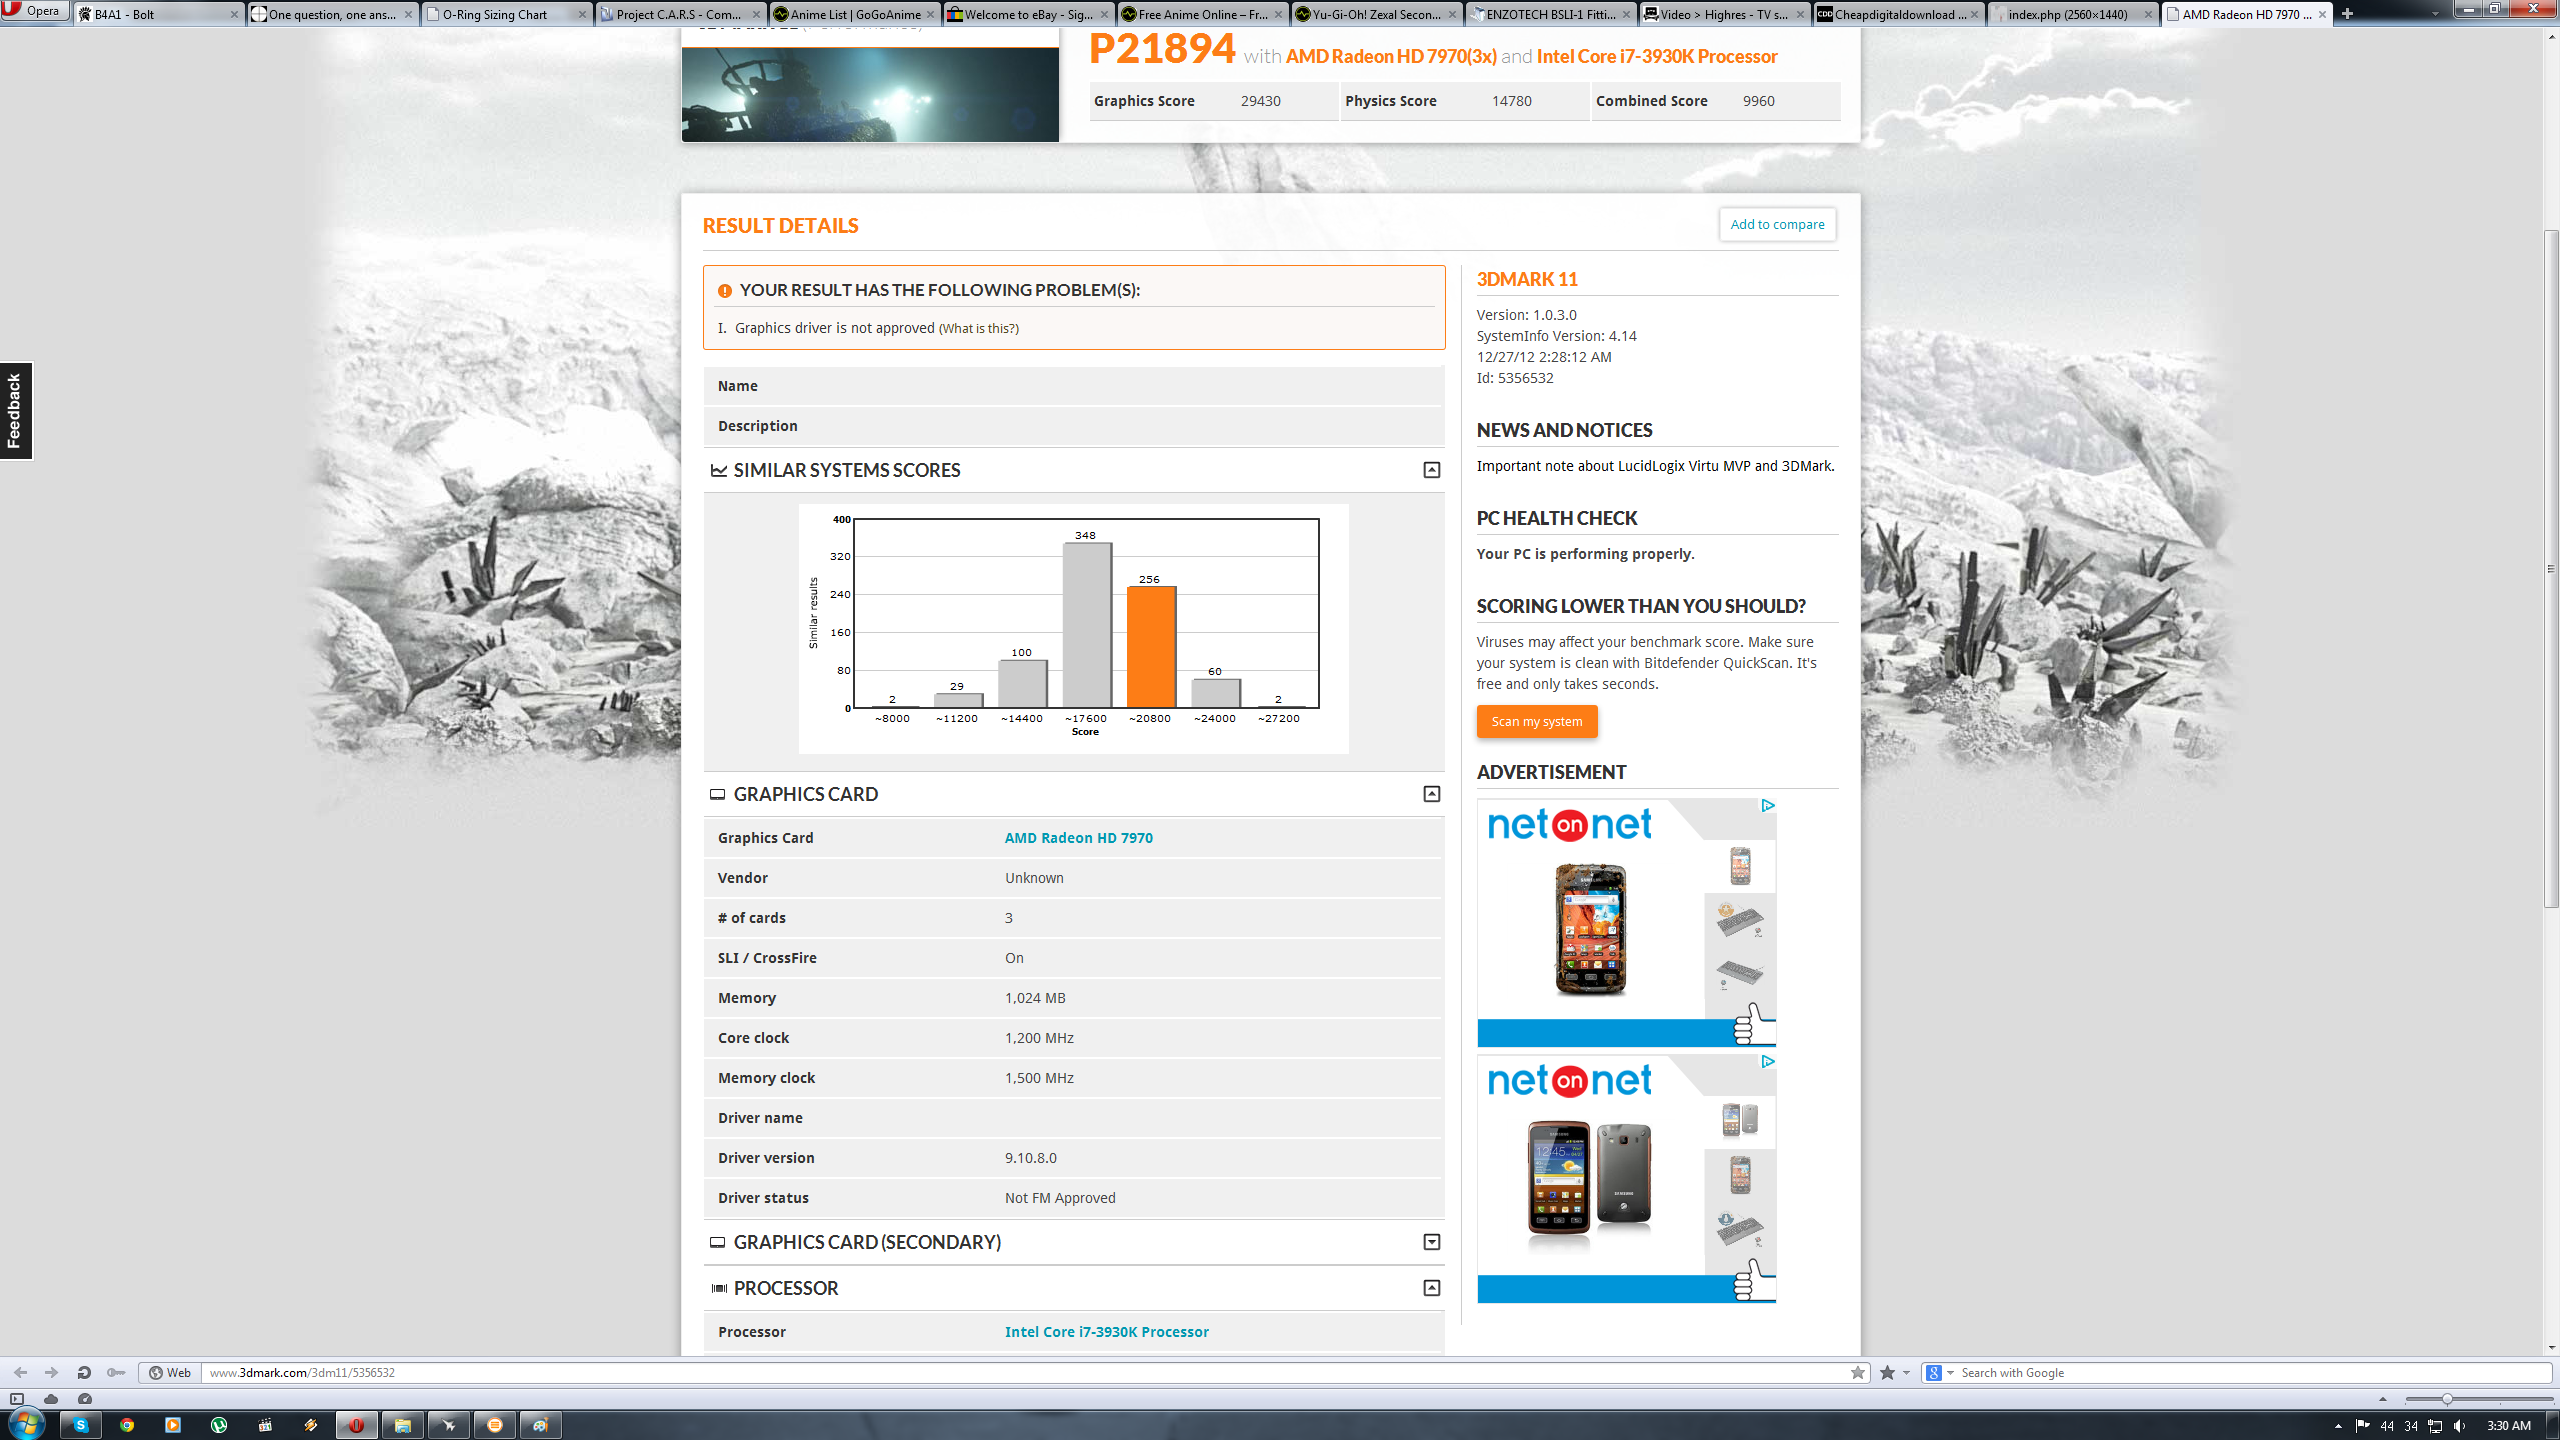Switch to index.php (2560×1440) tab
Viewport: 2560px width, 1440px height.
2072,14
